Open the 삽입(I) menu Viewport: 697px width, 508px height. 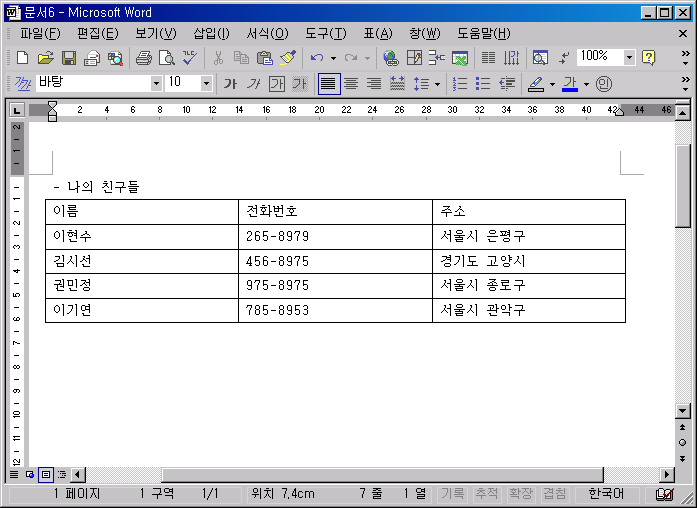tap(211, 33)
